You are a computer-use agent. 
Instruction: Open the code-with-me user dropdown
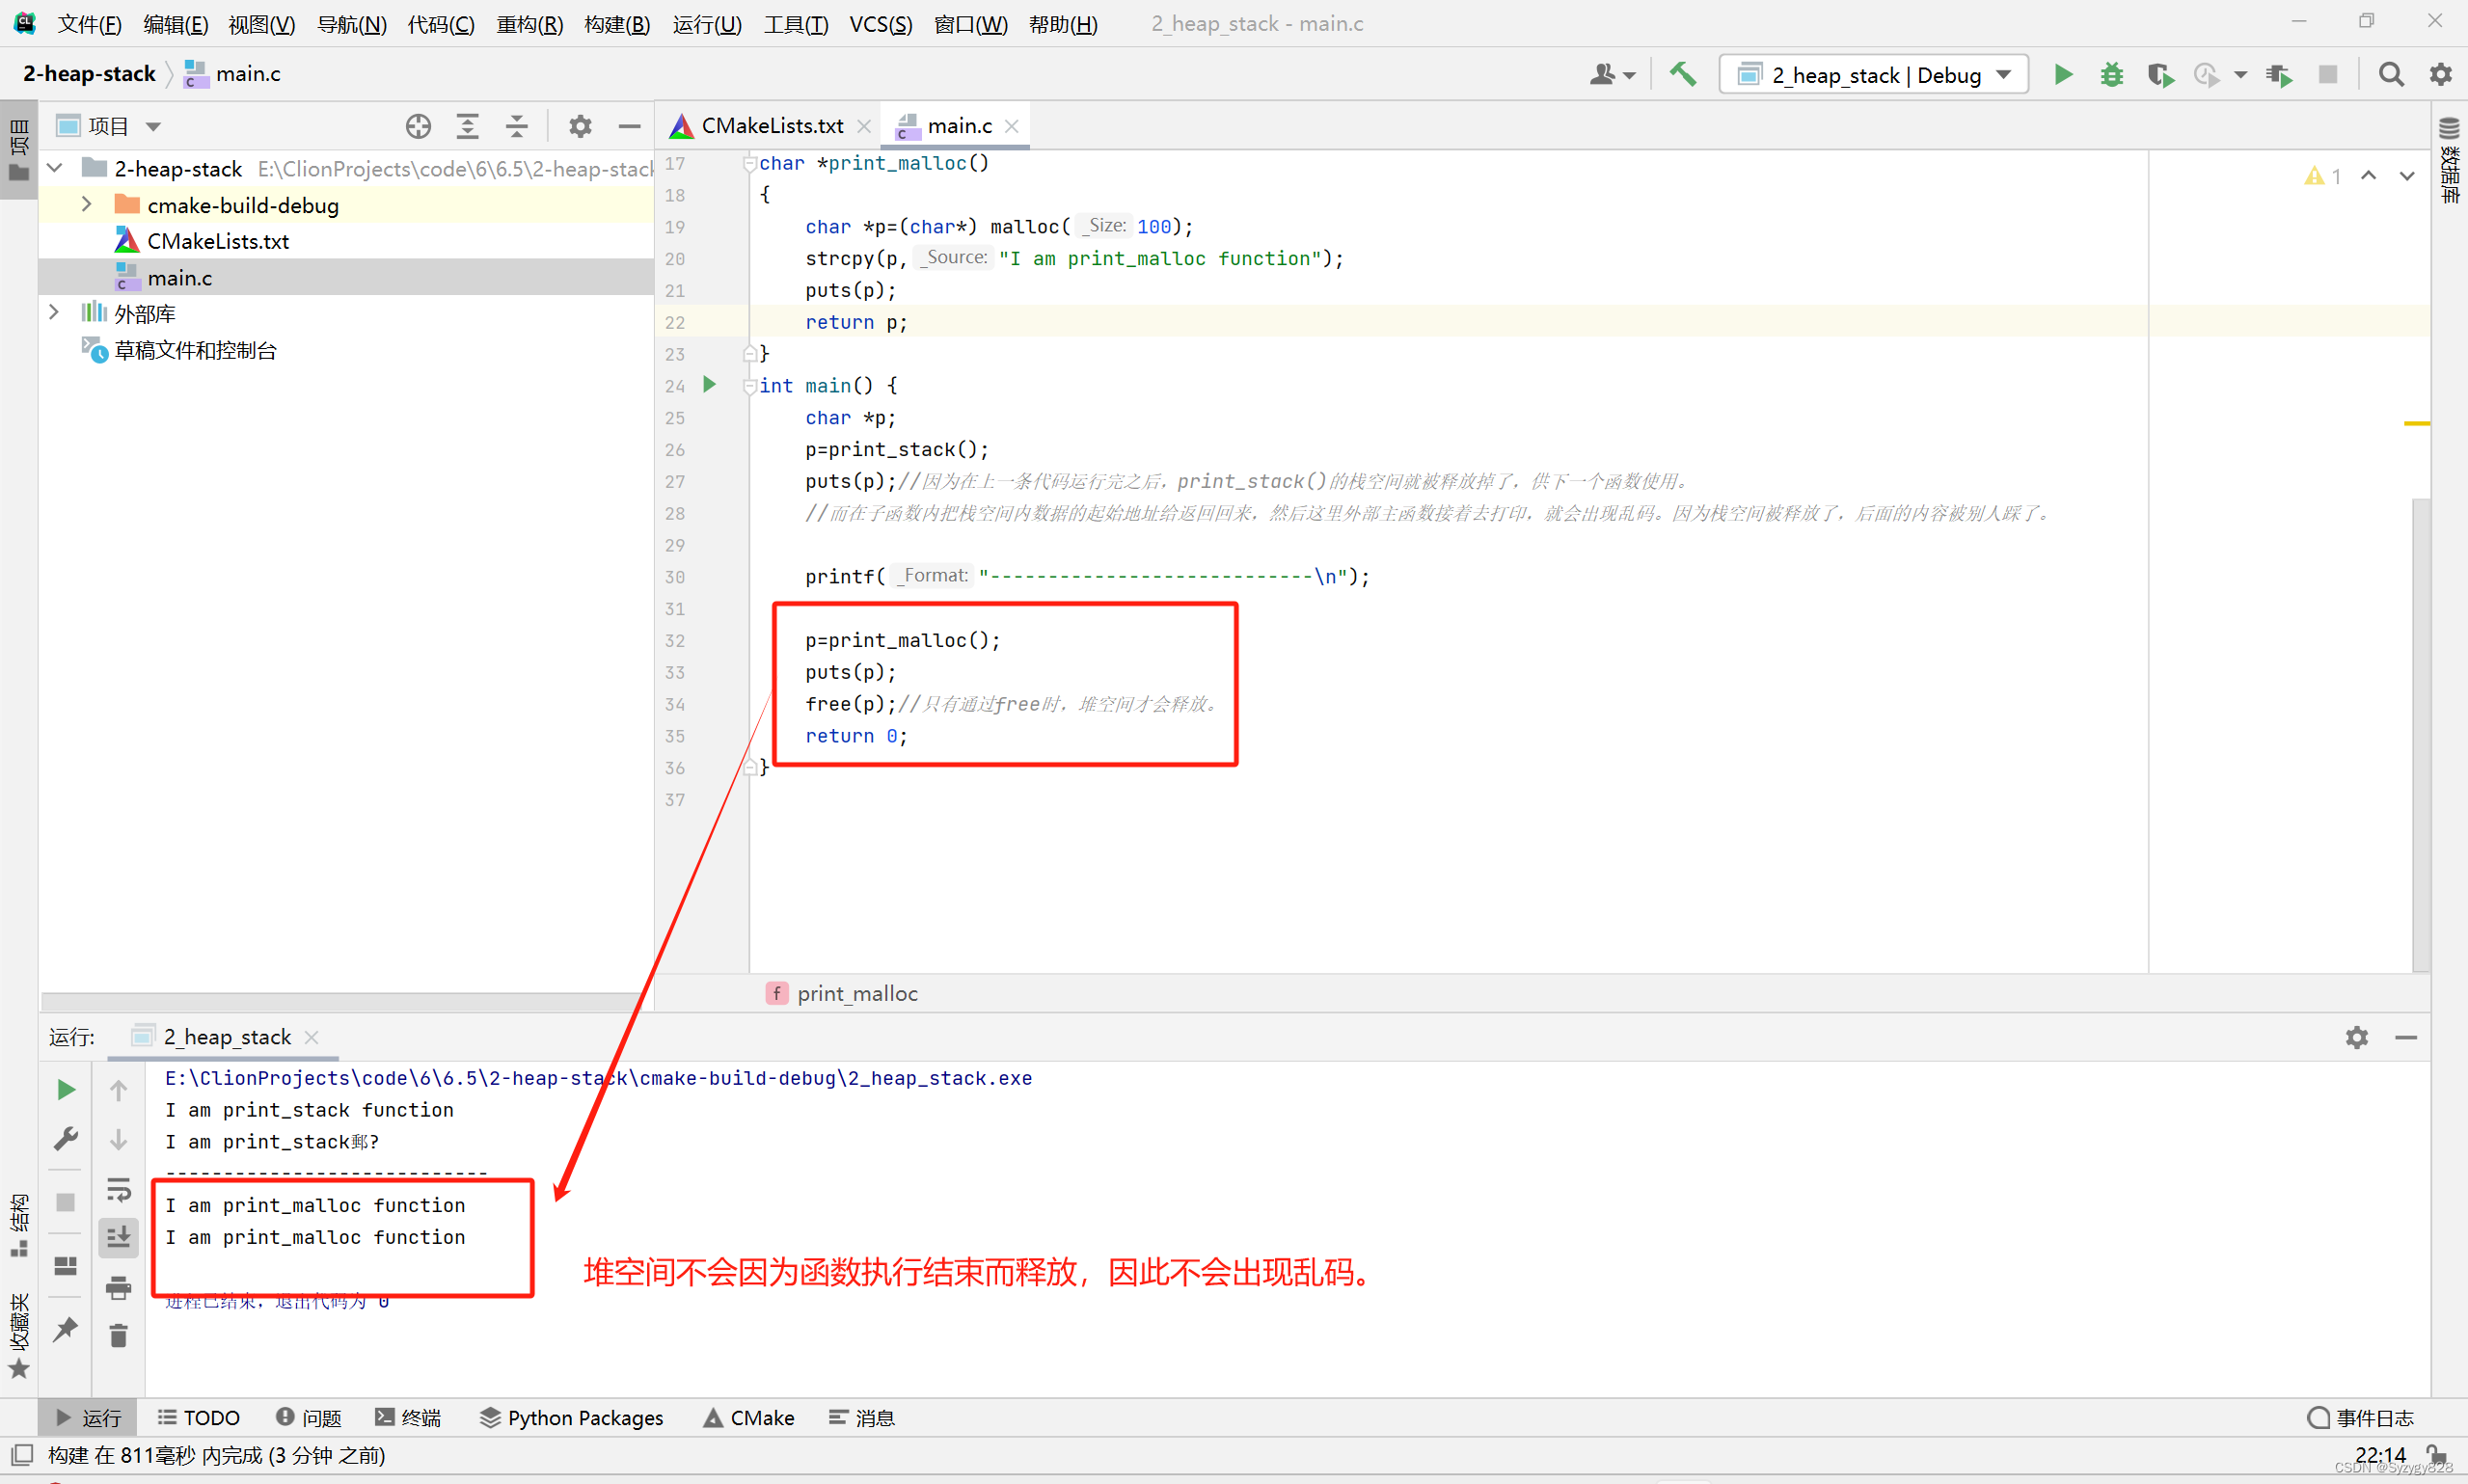pos(1612,75)
